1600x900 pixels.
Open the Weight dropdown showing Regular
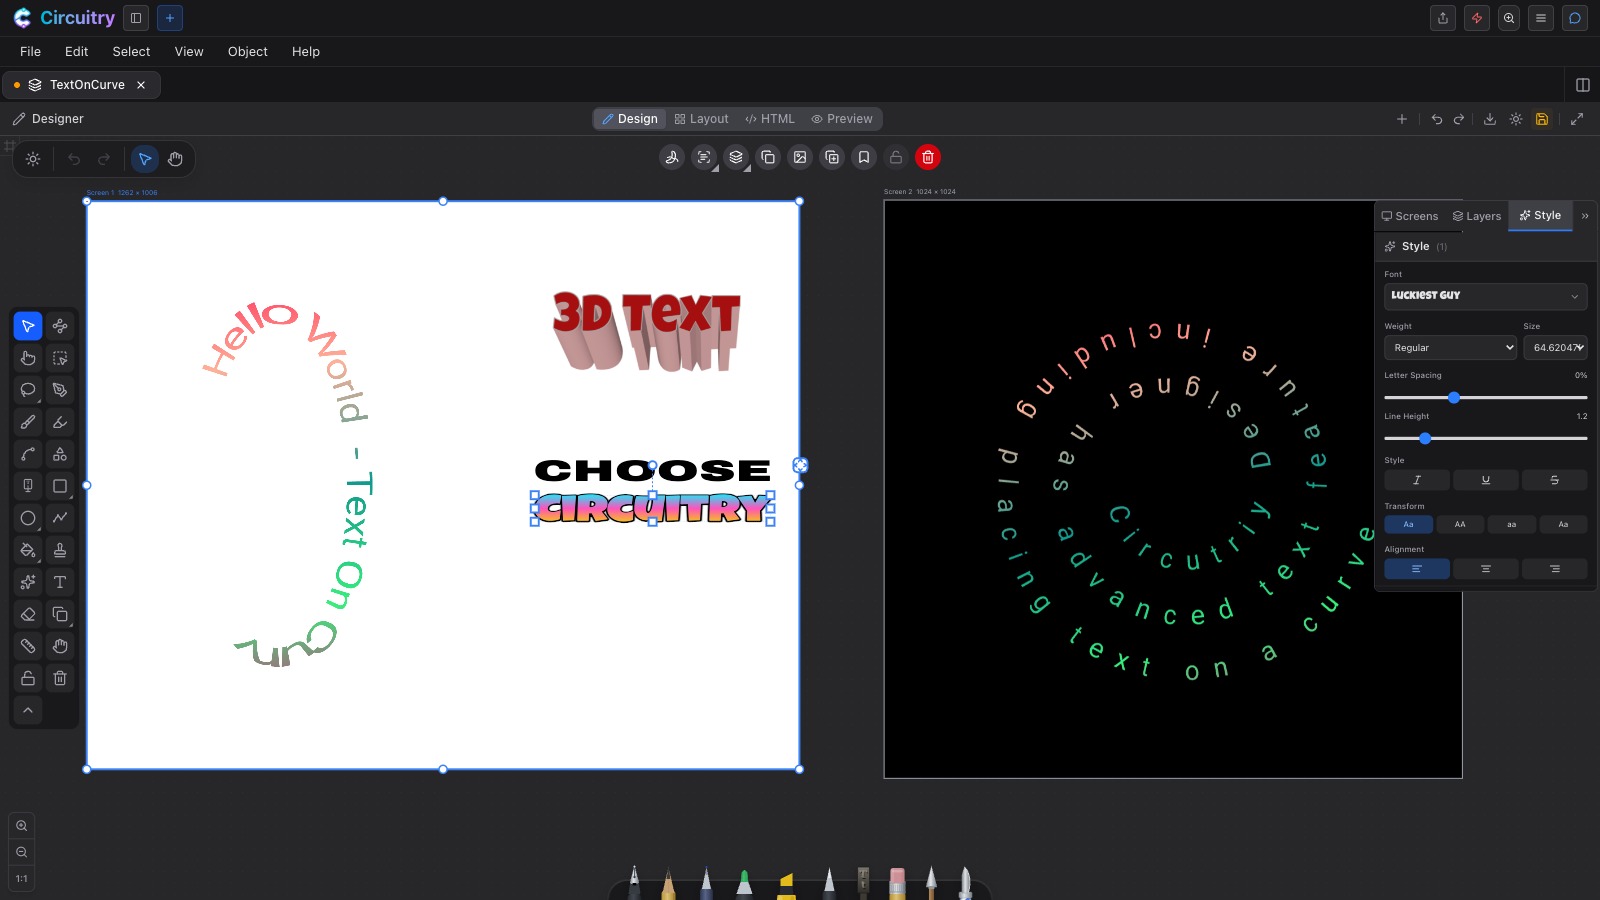[1451, 348]
